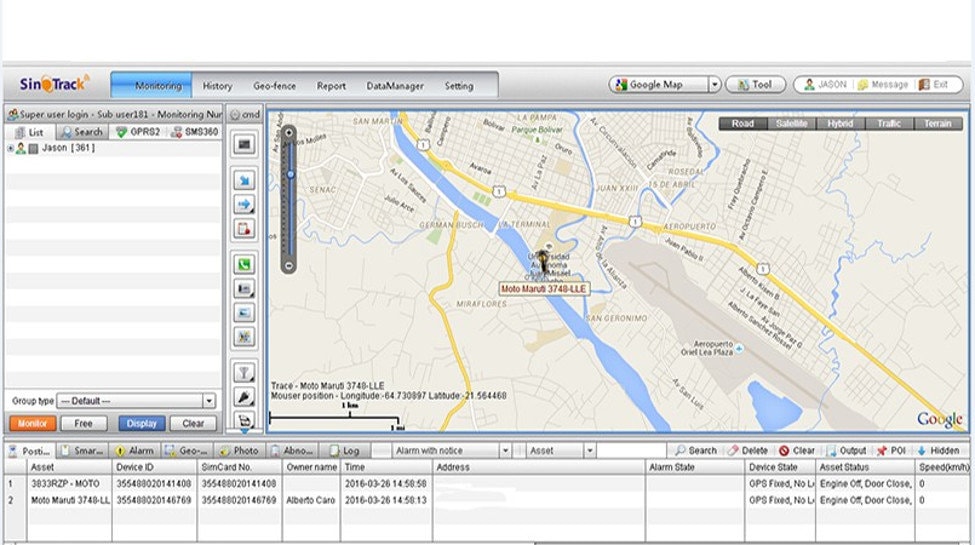The width and height of the screenshot is (975, 545).
Task: Open the Report tab
Action: tap(331, 86)
